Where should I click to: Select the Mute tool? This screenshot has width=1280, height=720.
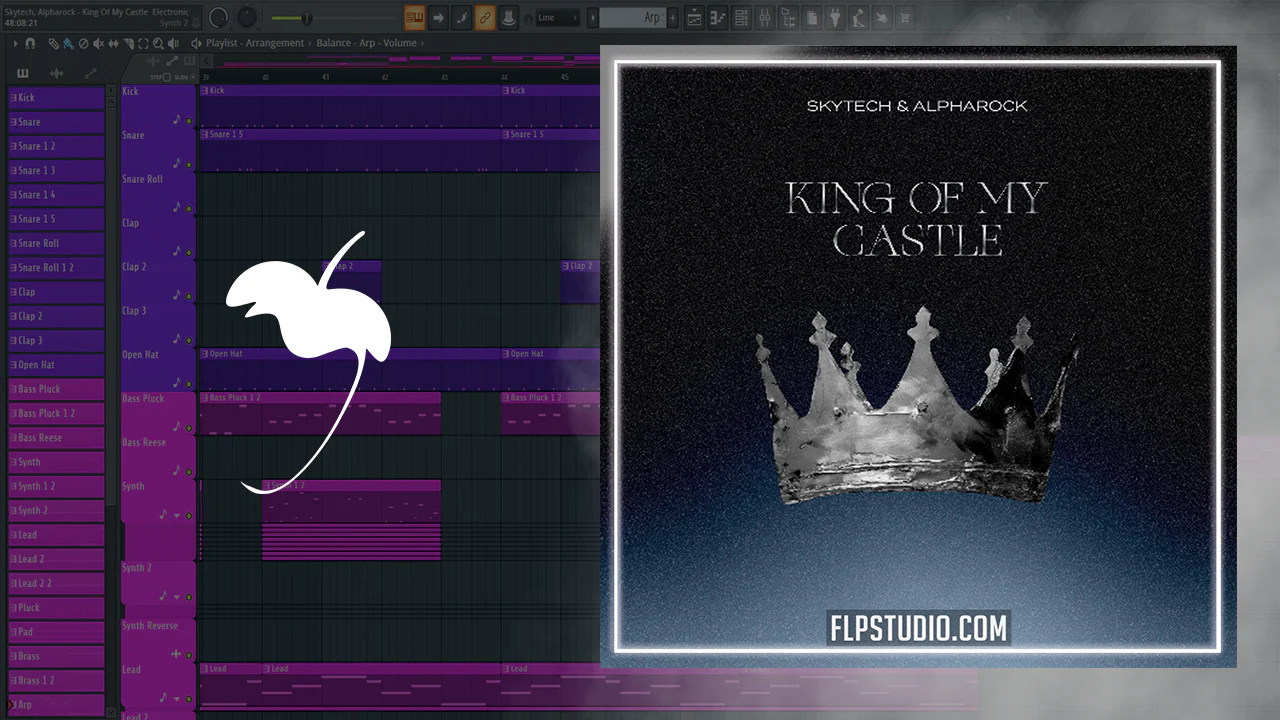(x=98, y=44)
